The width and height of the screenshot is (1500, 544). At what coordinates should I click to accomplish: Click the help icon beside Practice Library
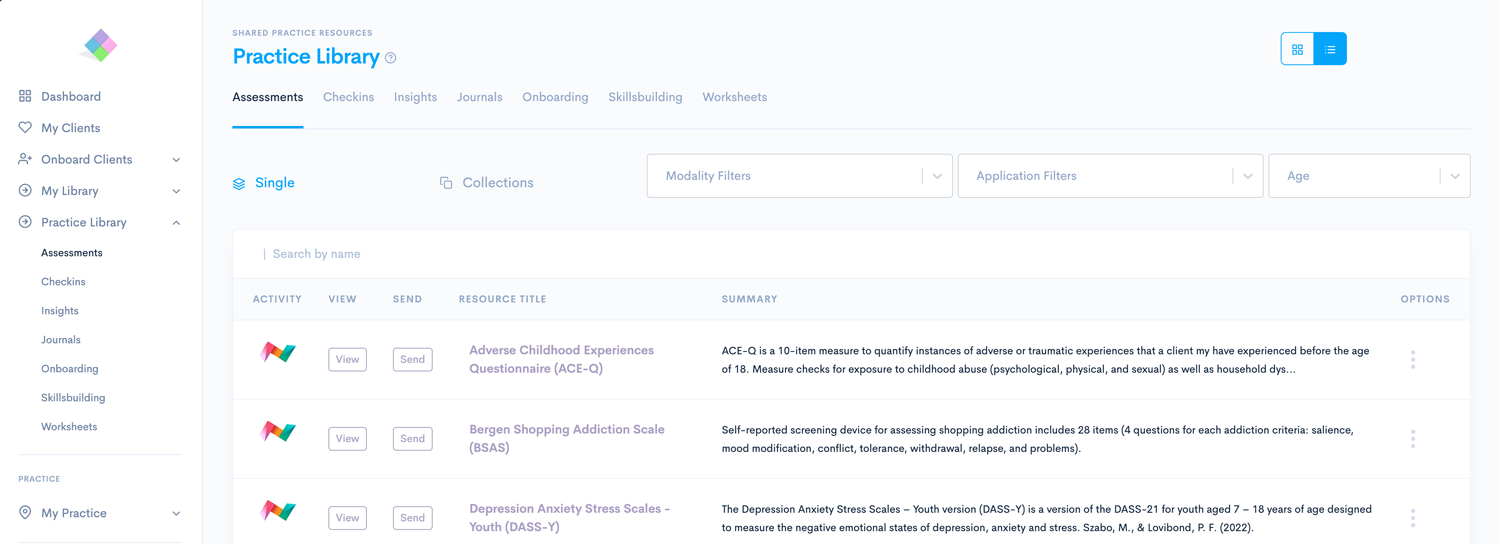391,58
